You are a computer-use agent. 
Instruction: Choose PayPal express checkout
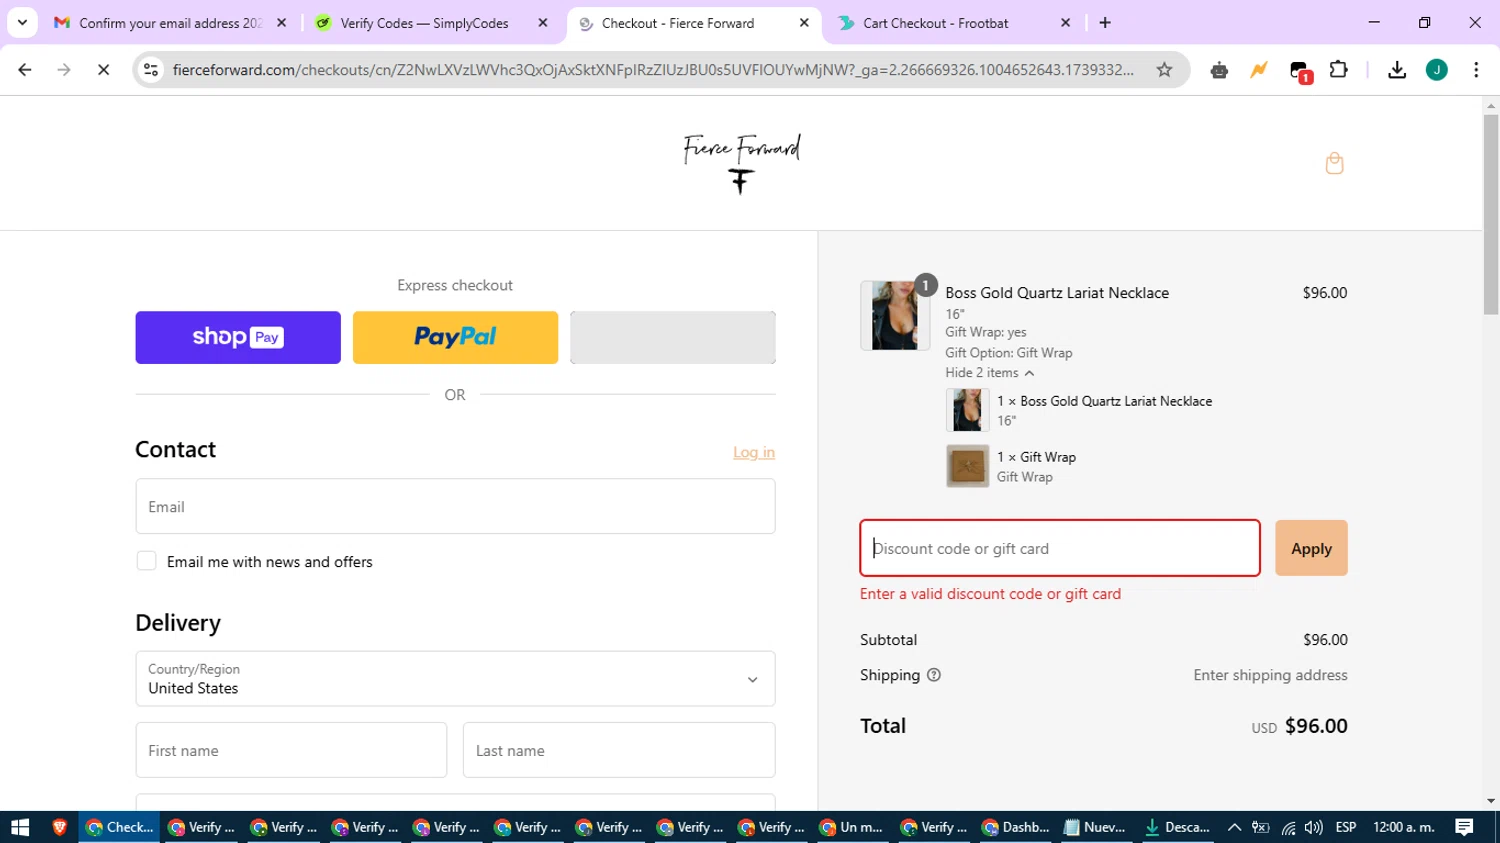(x=455, y=337)
